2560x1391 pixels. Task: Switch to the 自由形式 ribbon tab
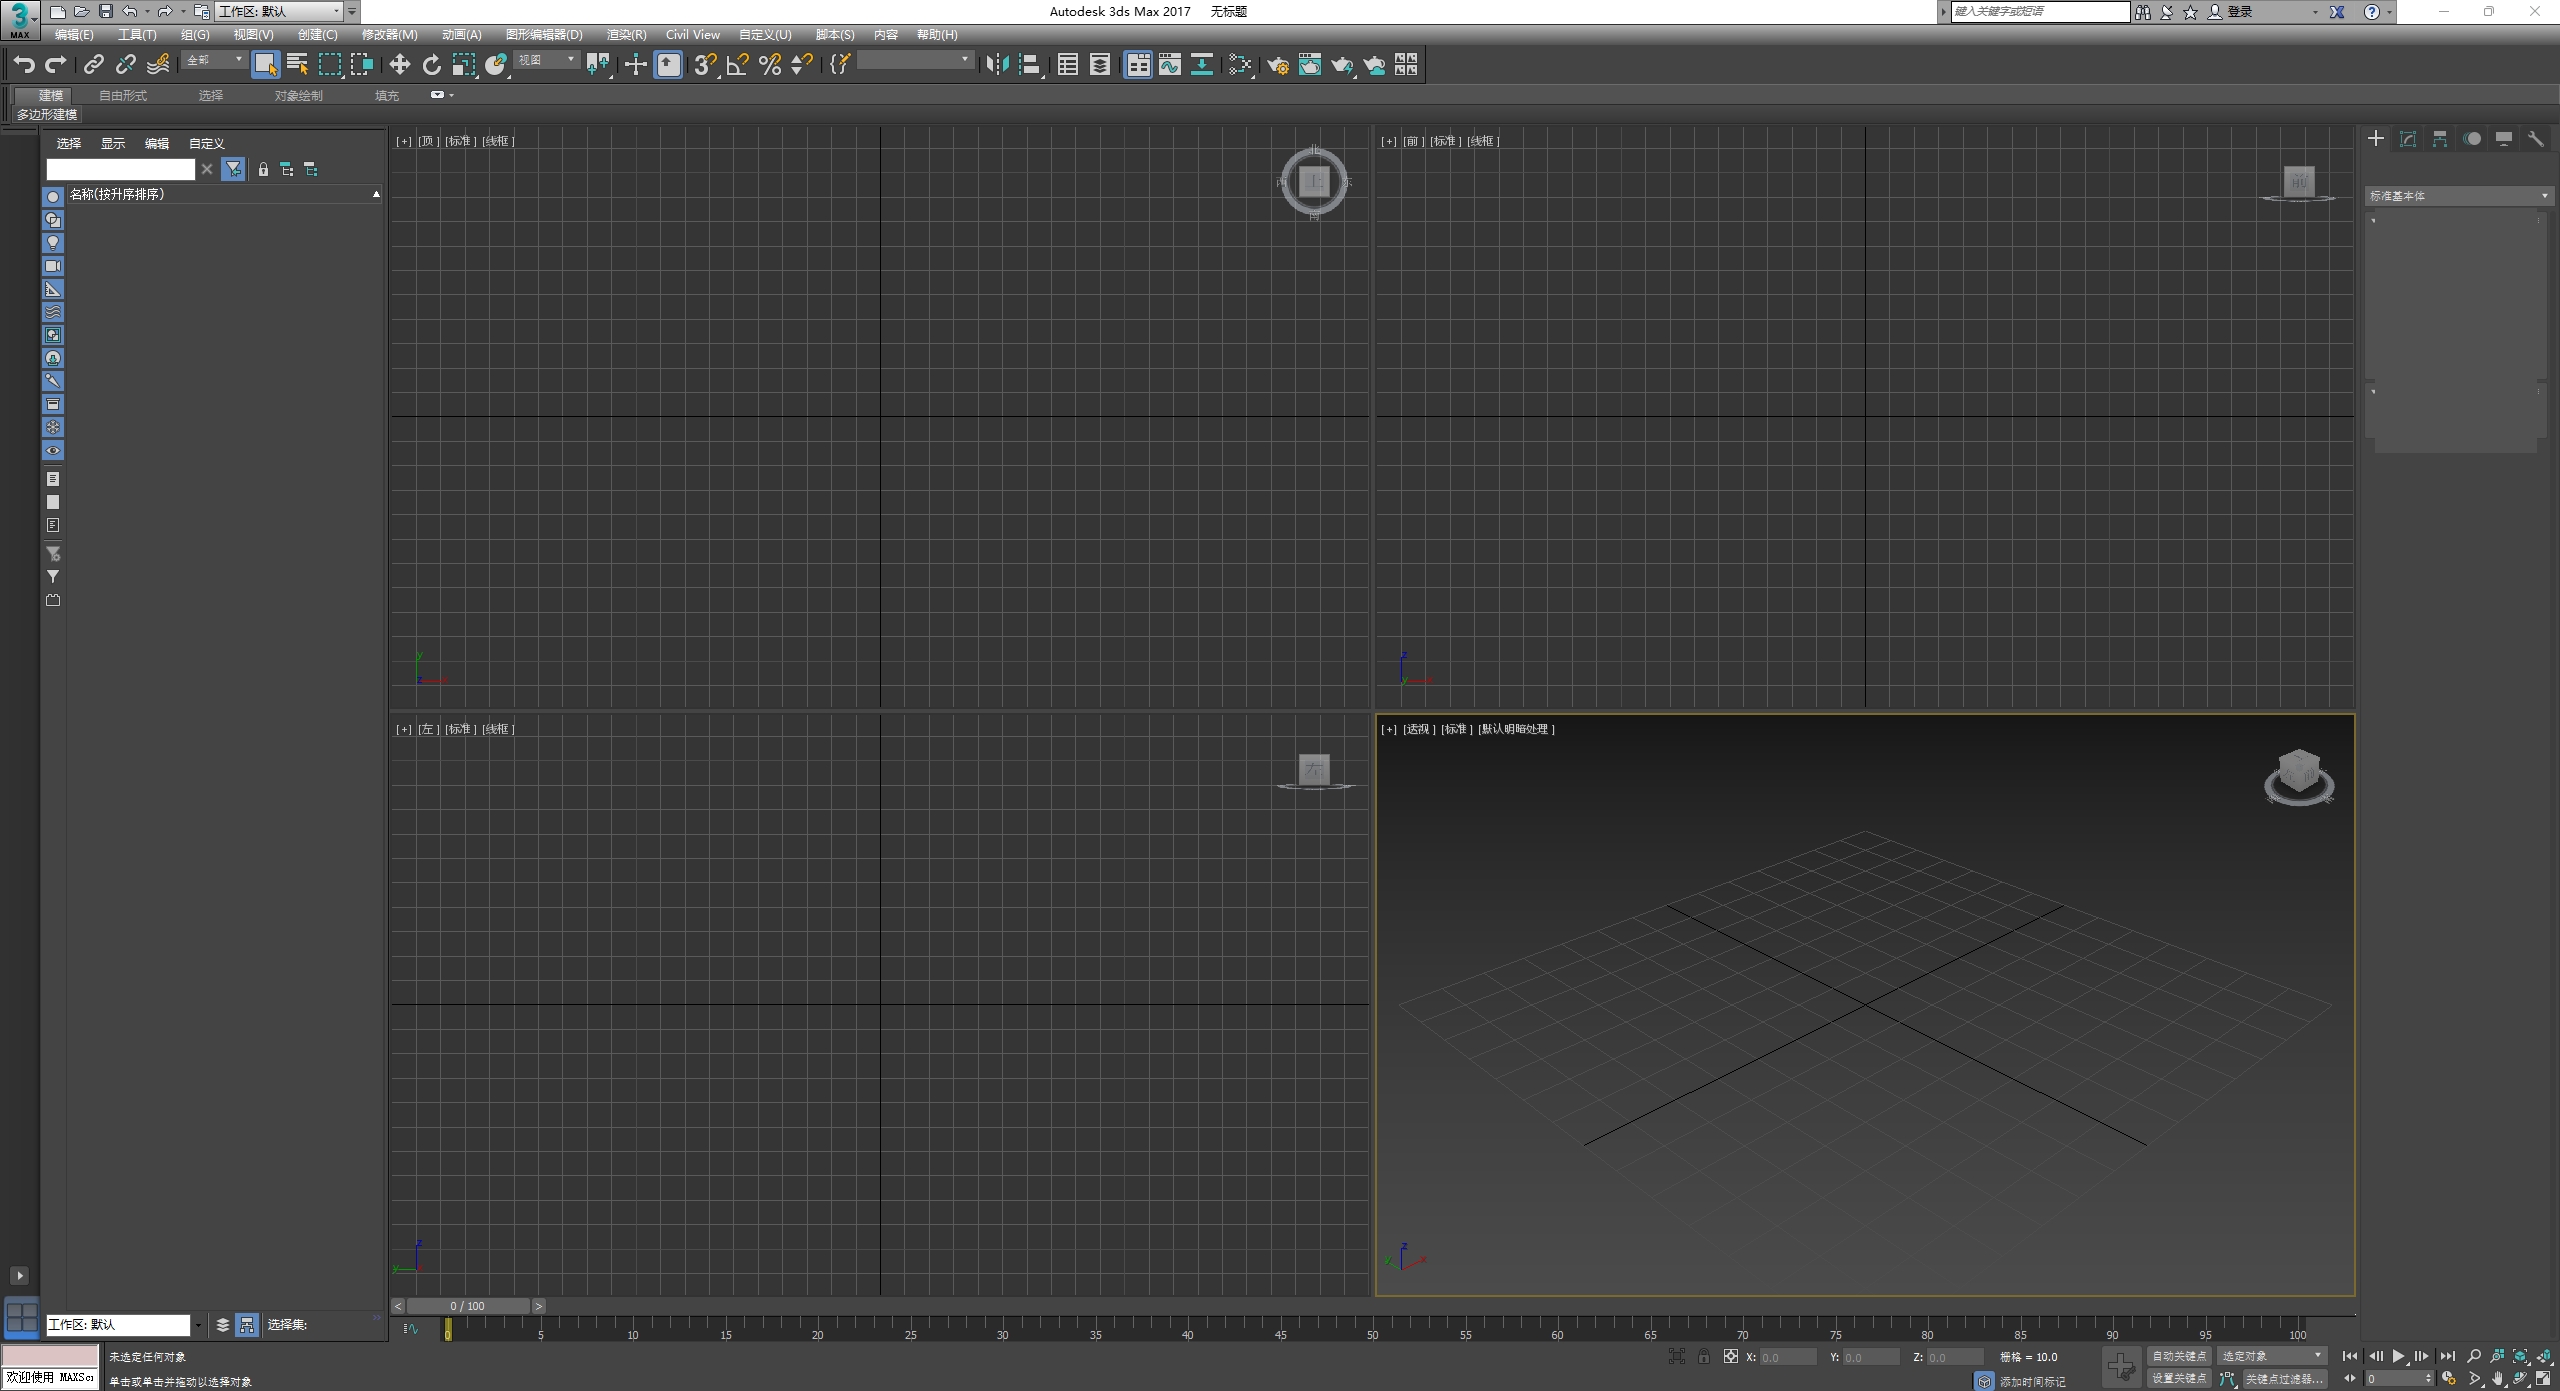point(123,95)
